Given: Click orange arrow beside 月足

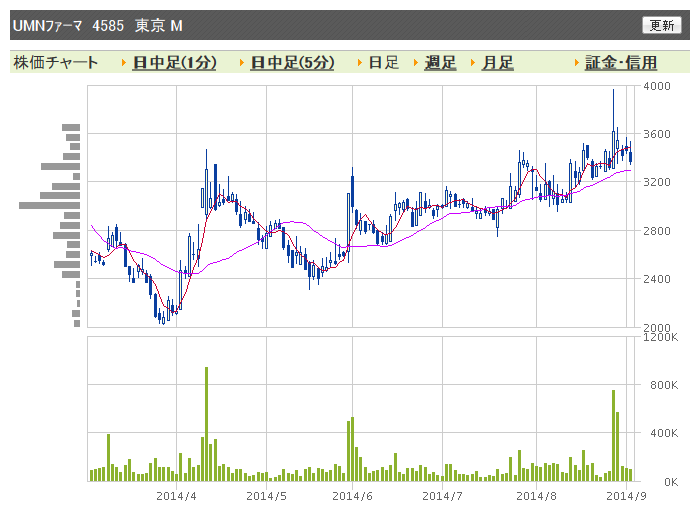Looking at the screenshot, I should [473, 63].
